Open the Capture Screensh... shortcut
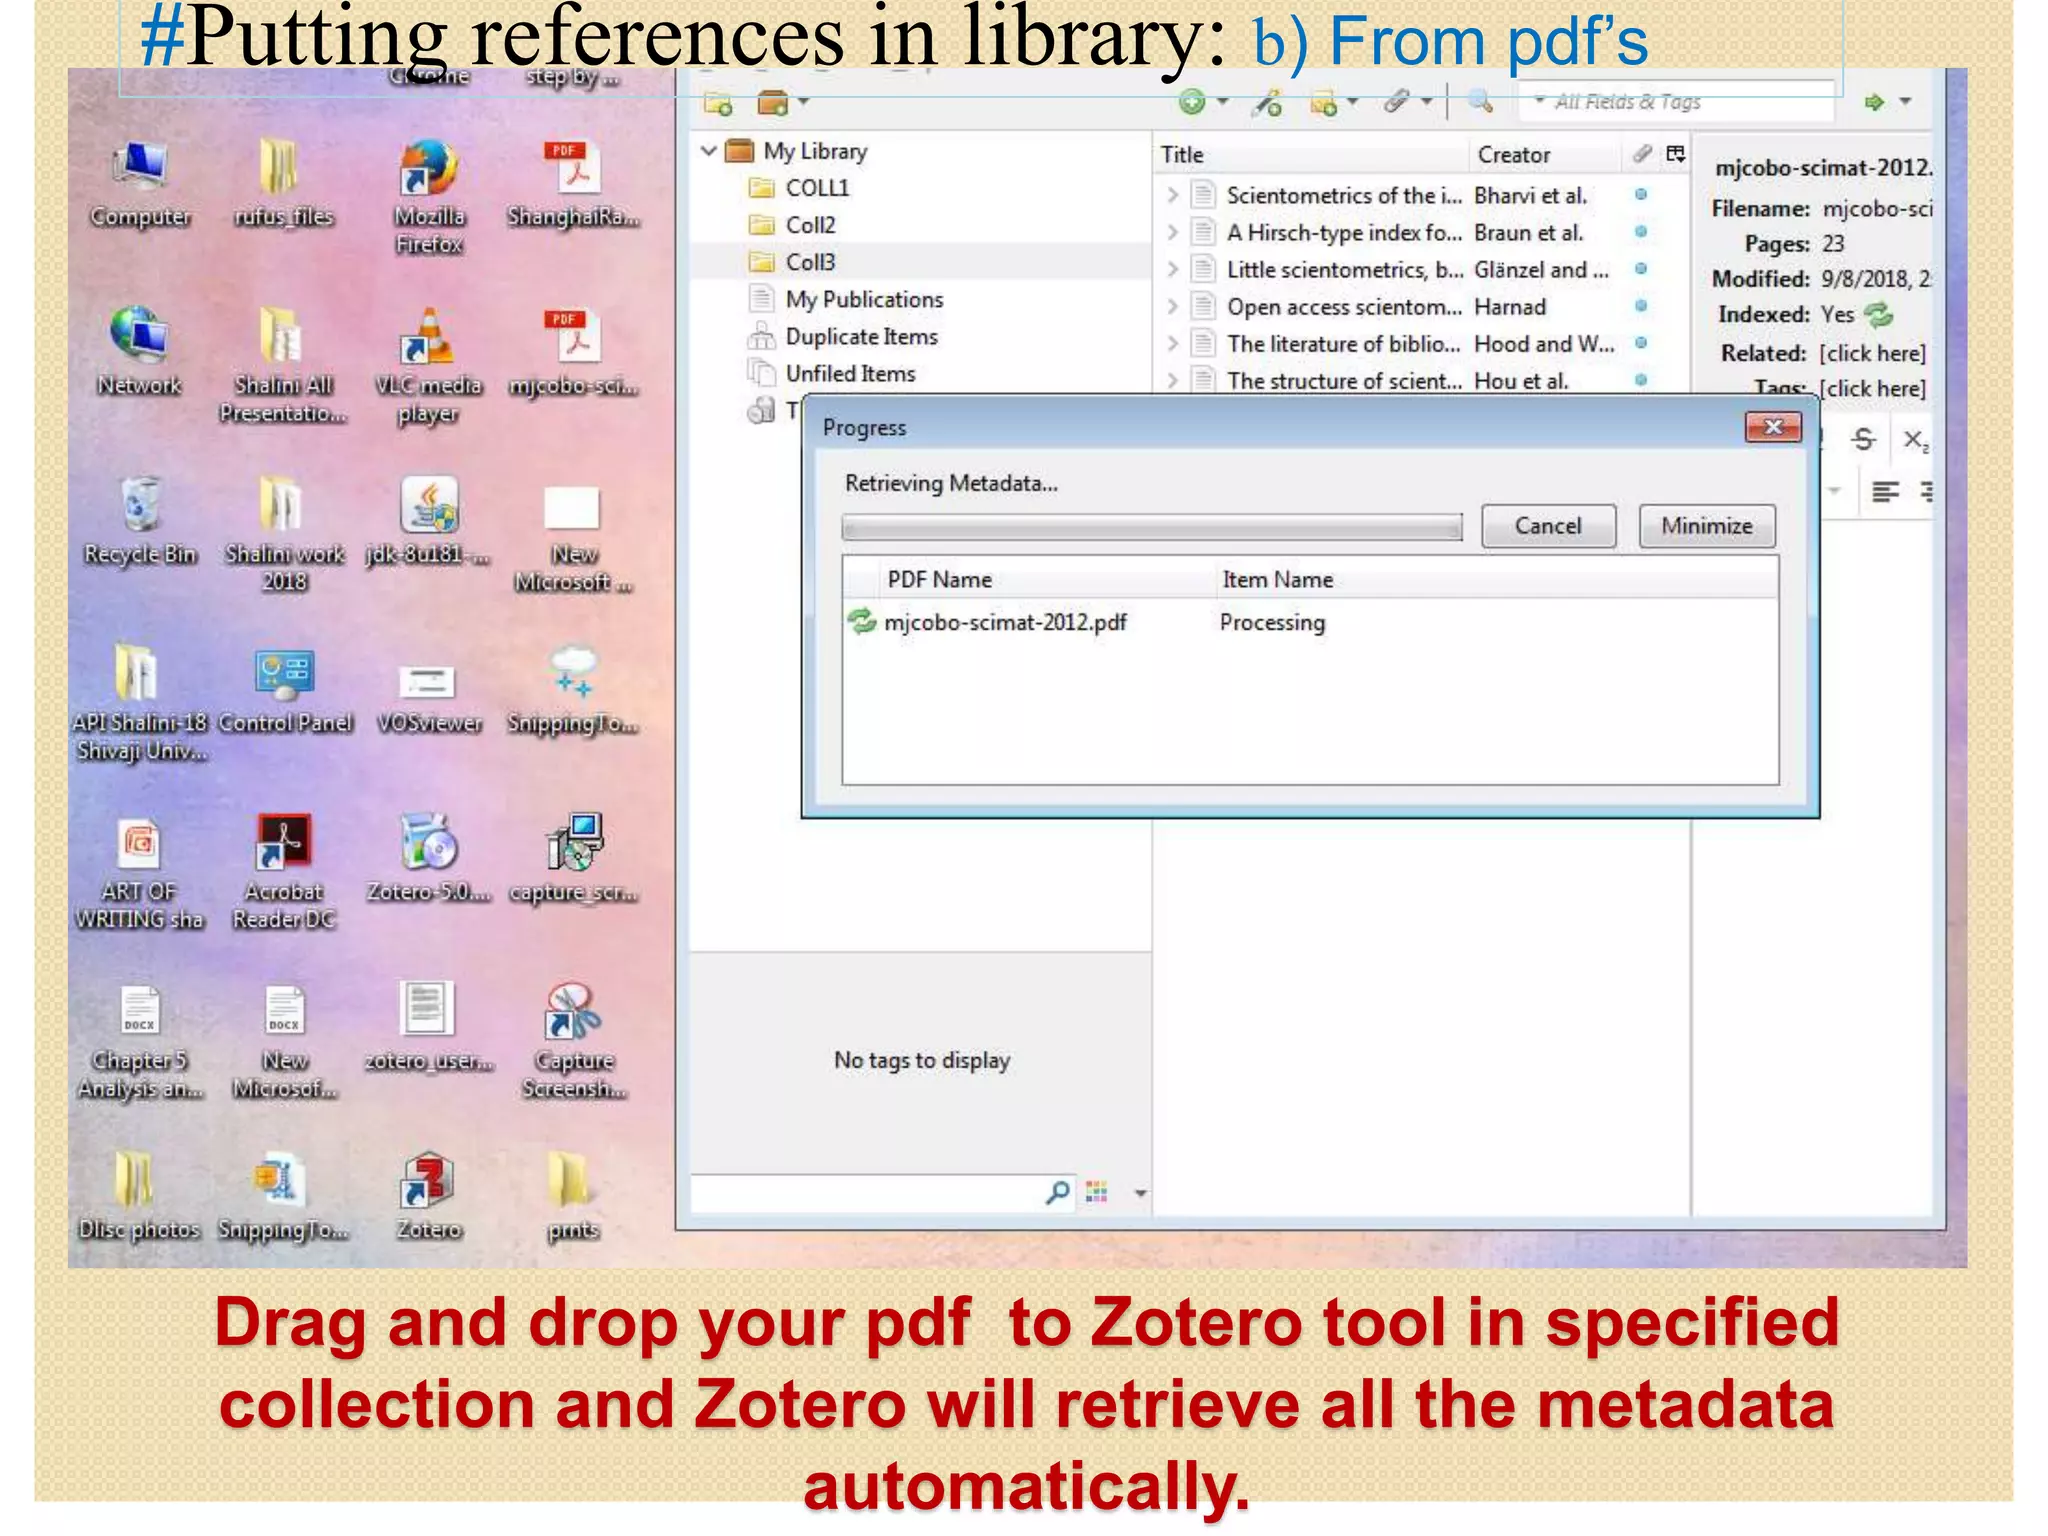The image size is (2048, 1536). [573, 1040]
